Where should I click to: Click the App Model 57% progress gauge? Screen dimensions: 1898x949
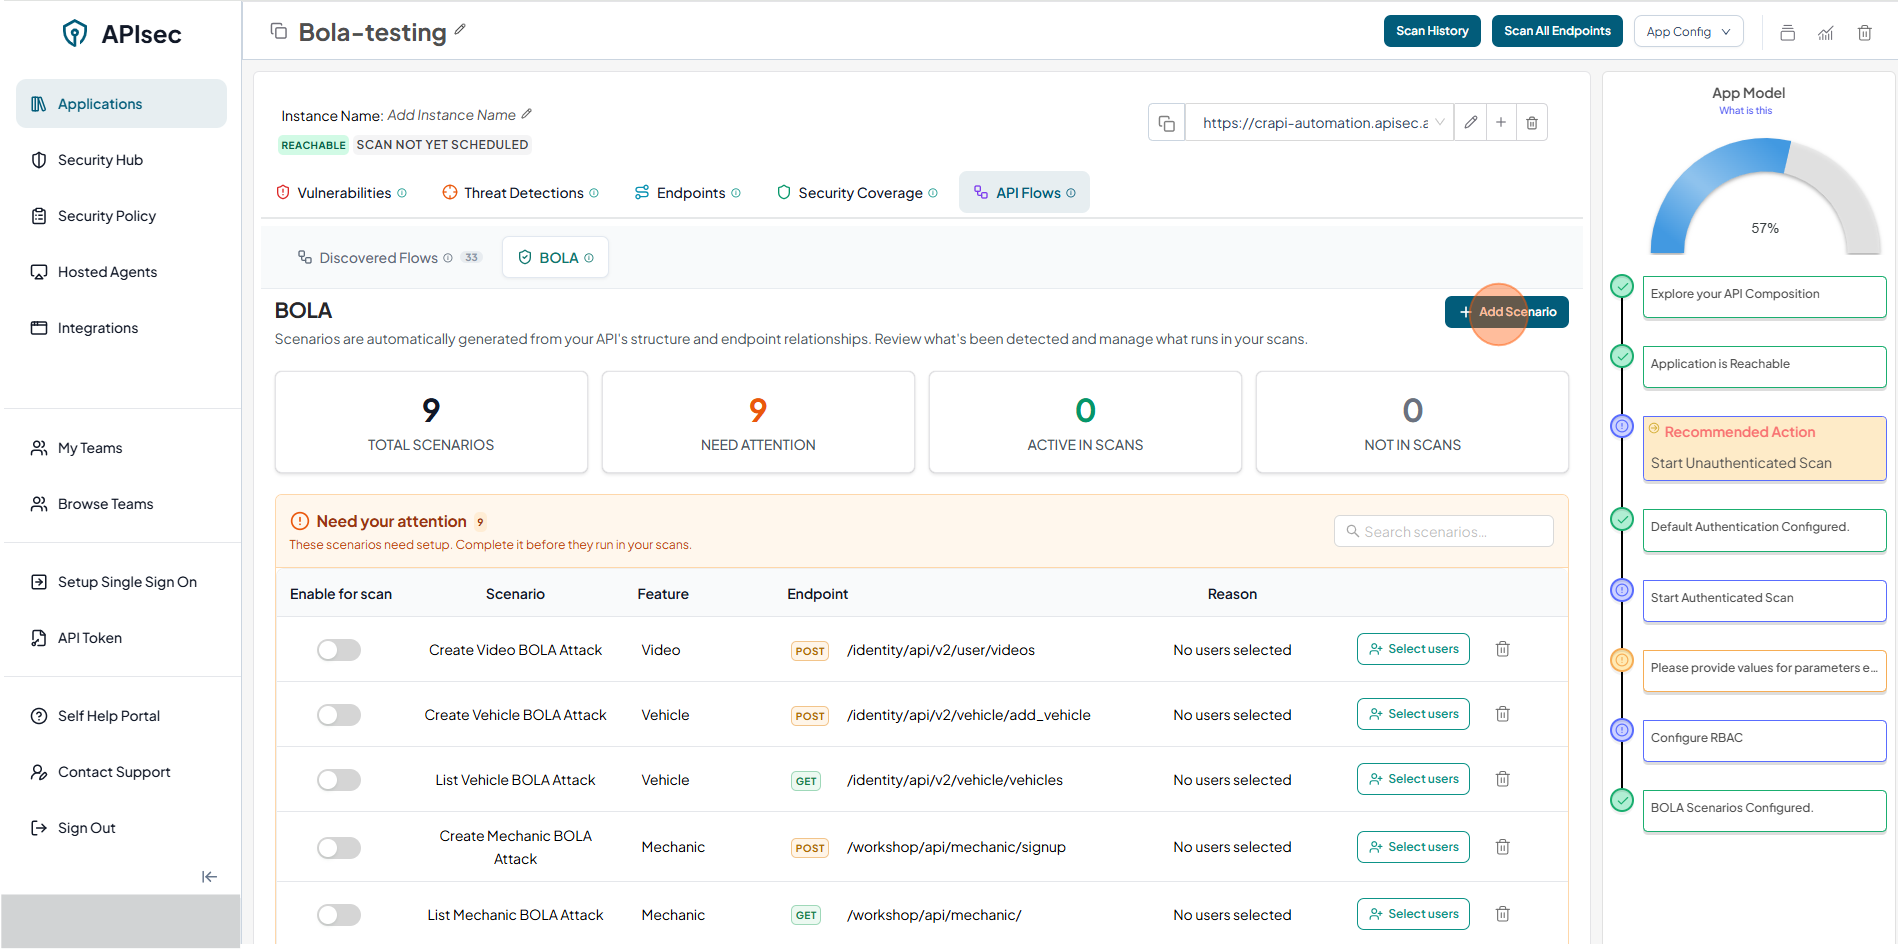coord(1764,200)
